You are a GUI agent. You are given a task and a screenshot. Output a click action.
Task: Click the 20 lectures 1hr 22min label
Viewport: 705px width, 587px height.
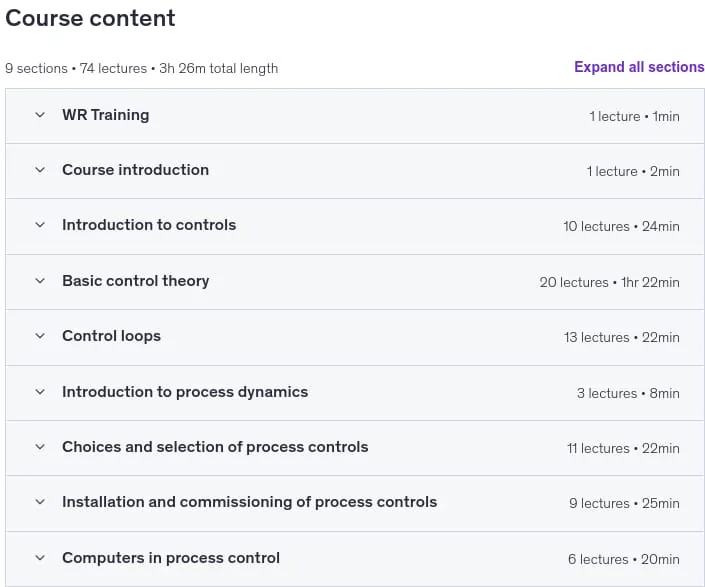[610, 282]
